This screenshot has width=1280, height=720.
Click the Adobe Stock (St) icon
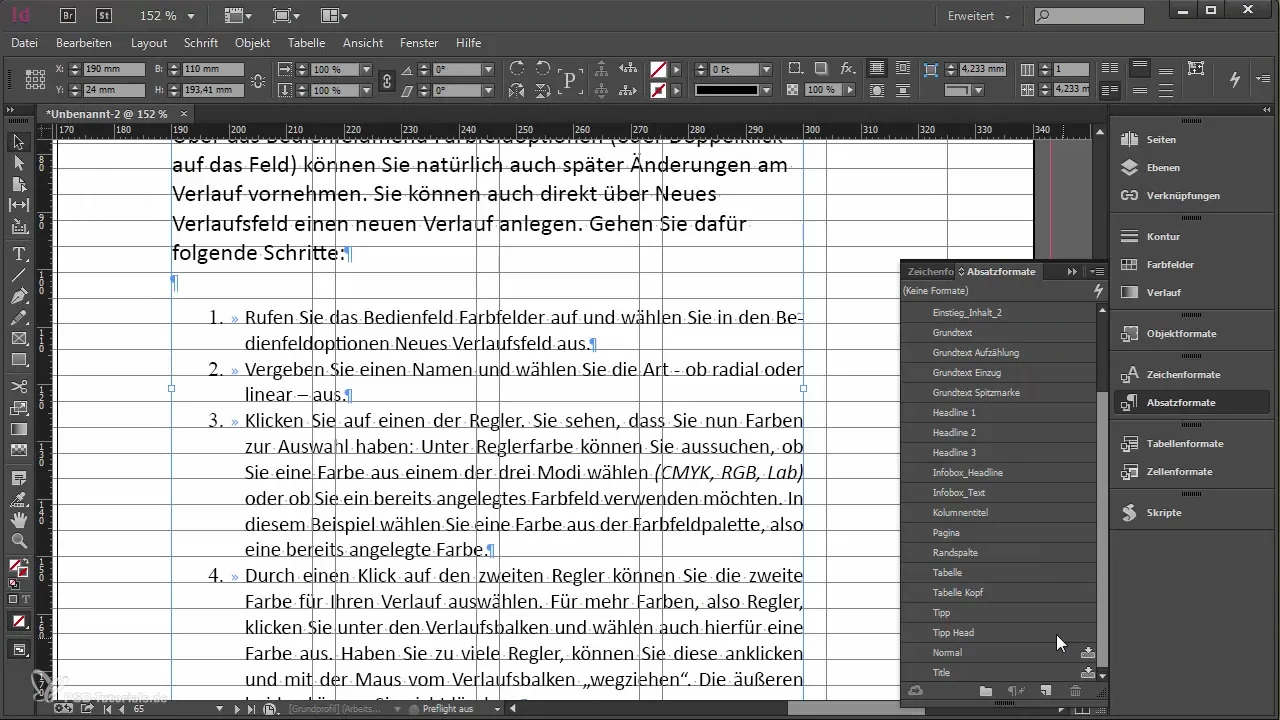tap(103, 15)
